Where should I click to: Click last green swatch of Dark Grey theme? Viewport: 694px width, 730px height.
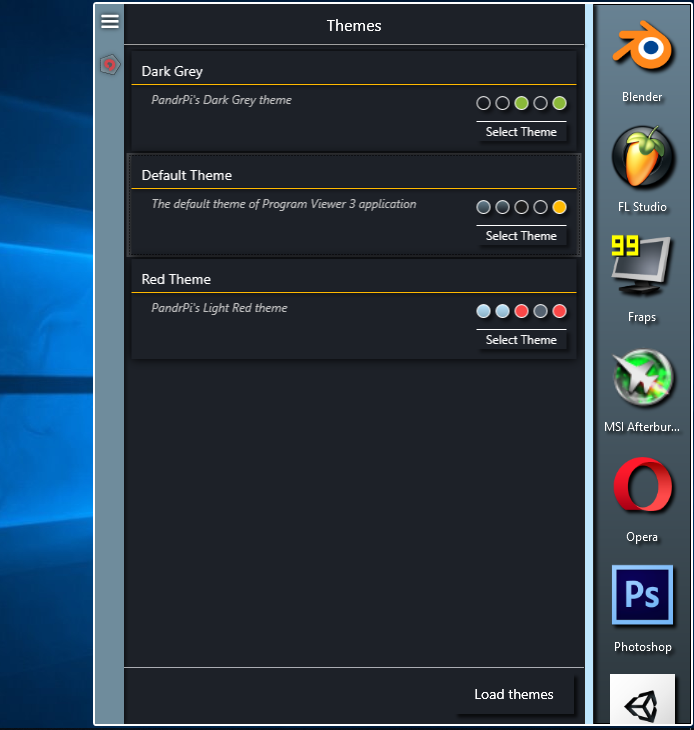559,103
